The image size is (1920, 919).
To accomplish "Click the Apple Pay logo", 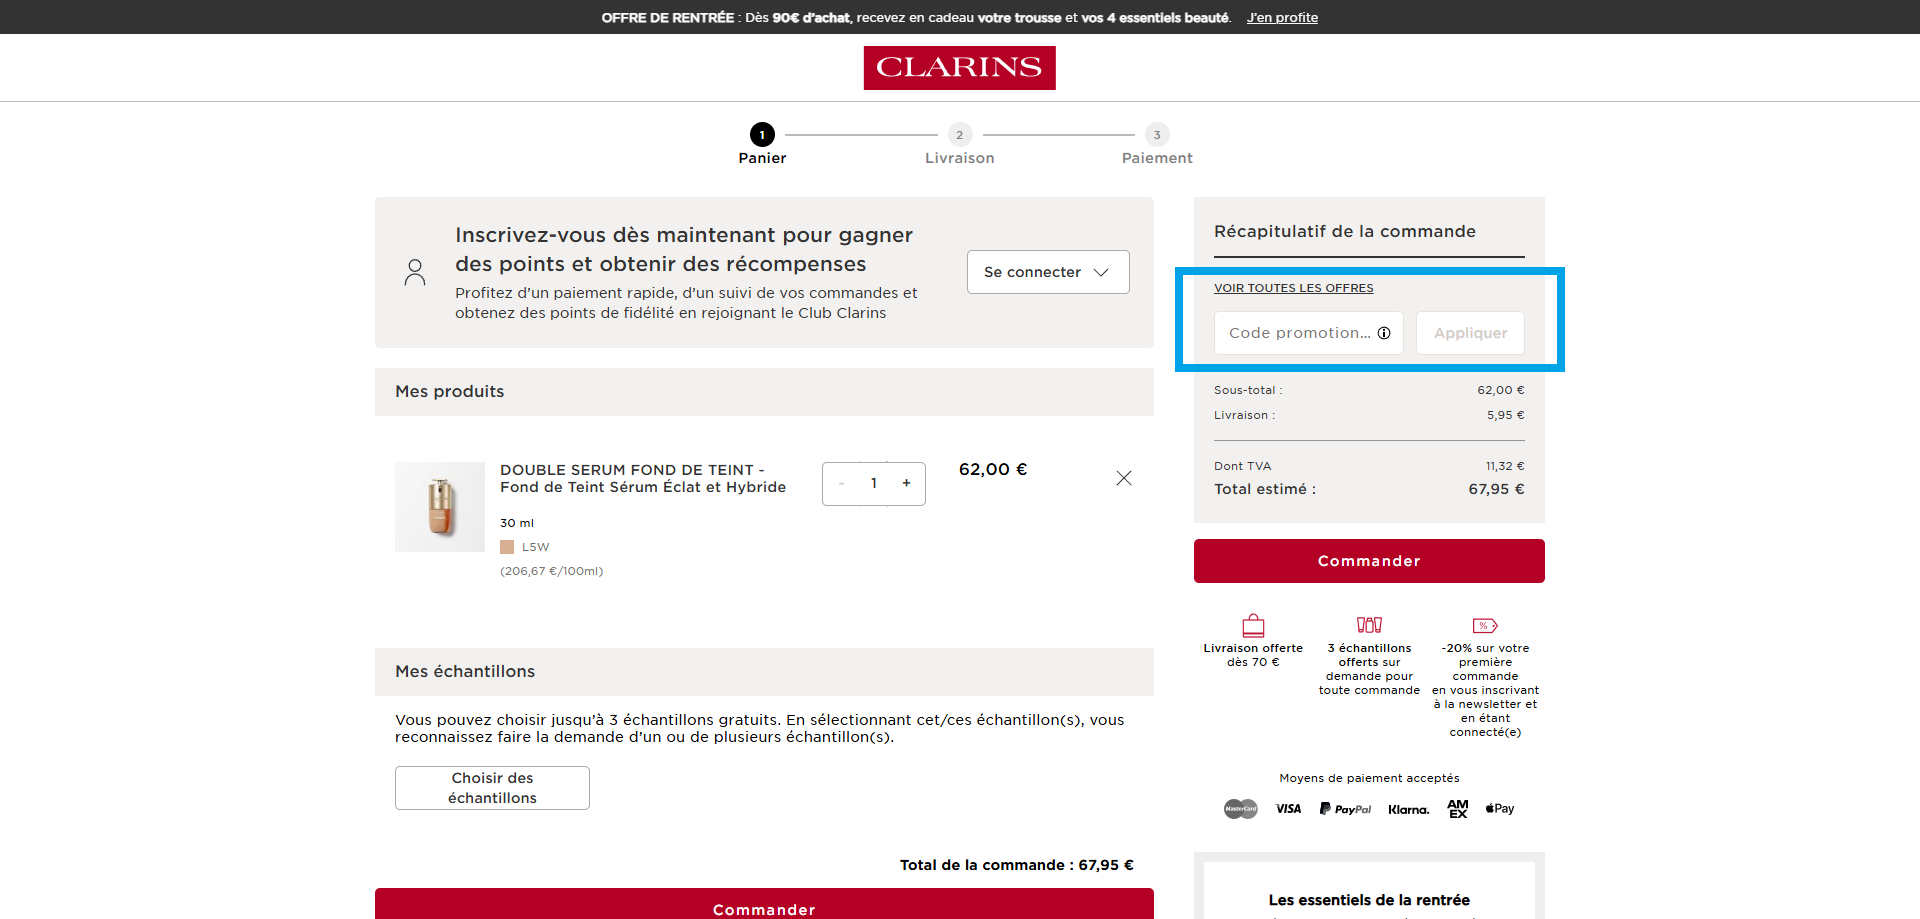I will tap(1500, 809).
